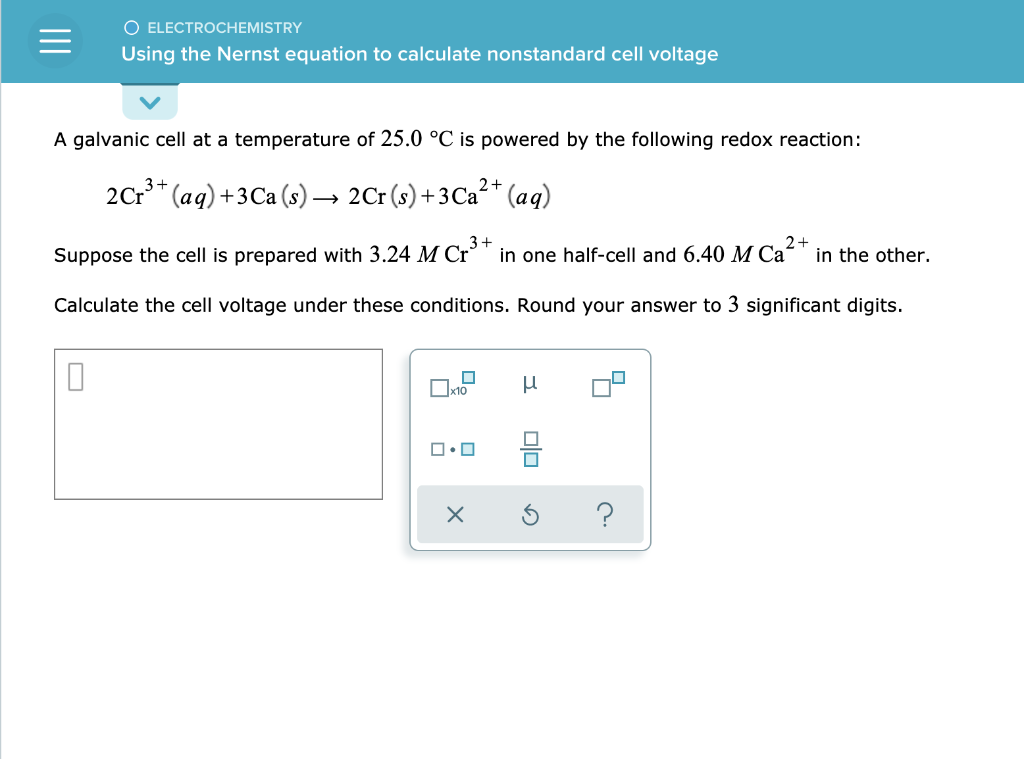Open the hamburger navigation menu
The image size is (1024, 759).
coord(55,41)
